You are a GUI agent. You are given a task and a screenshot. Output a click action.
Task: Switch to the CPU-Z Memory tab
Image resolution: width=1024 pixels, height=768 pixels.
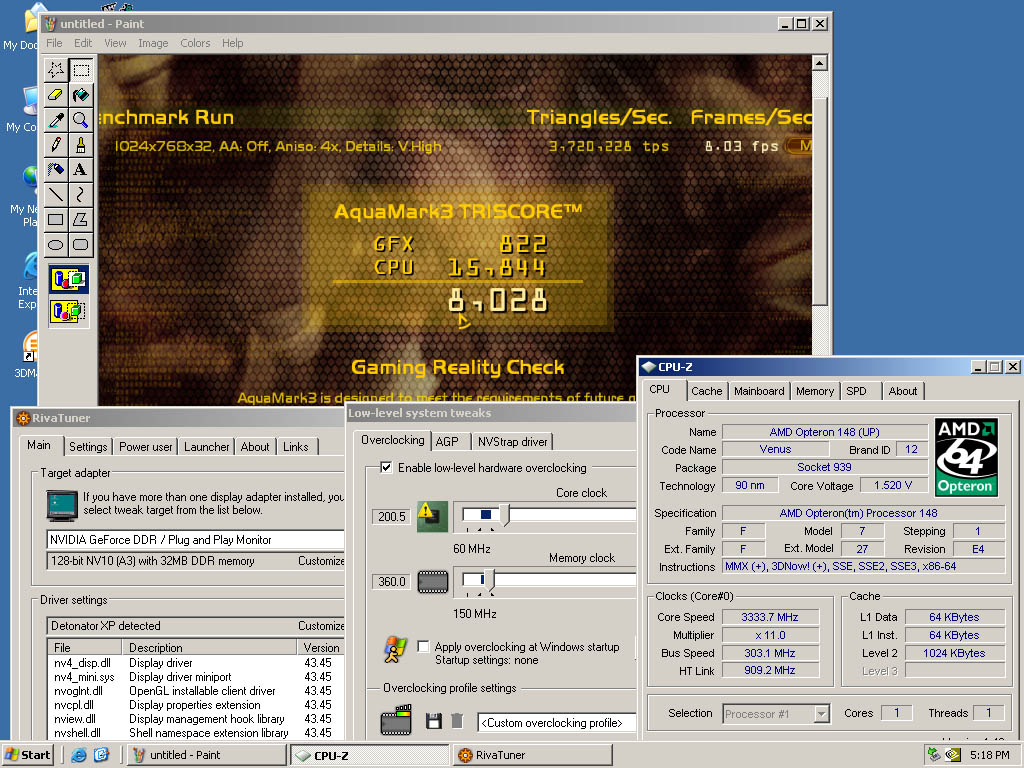(x=815, y=391)
